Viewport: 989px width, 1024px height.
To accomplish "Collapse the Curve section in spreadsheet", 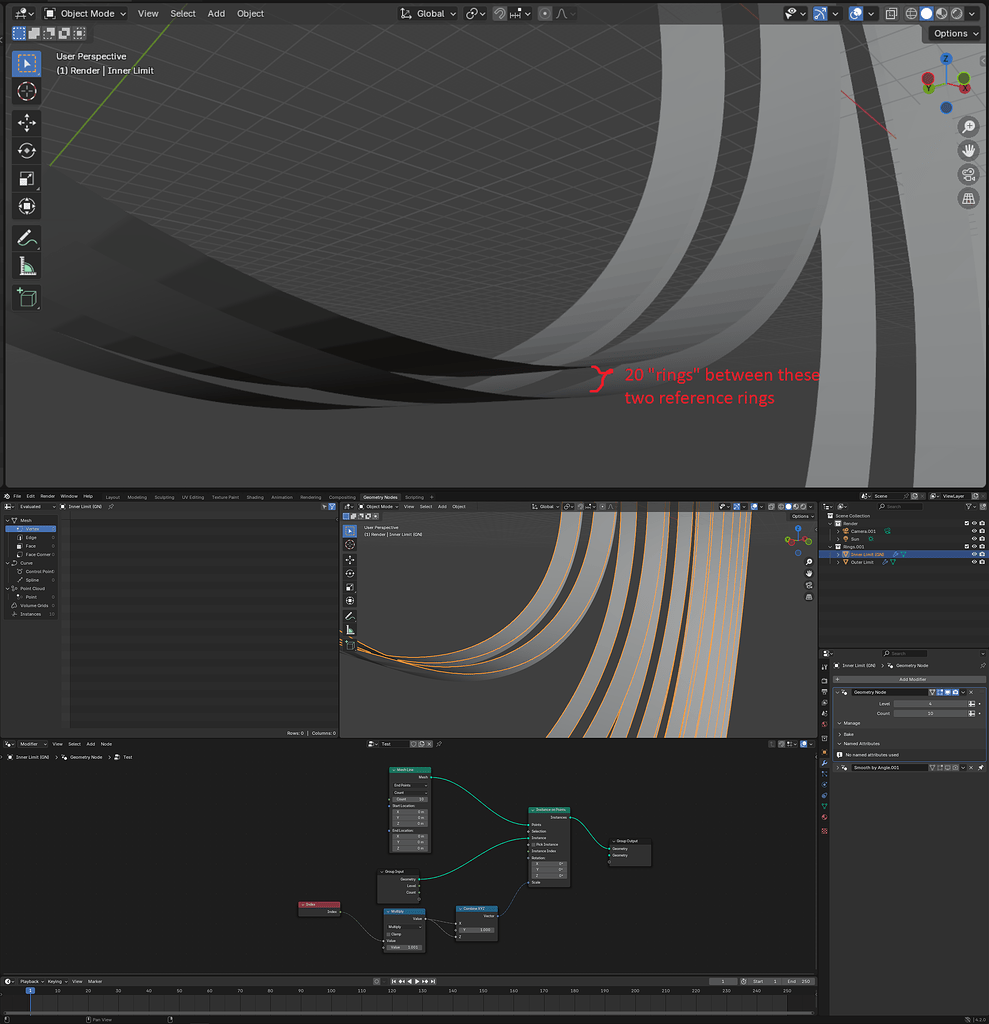I will pos(8,563).
